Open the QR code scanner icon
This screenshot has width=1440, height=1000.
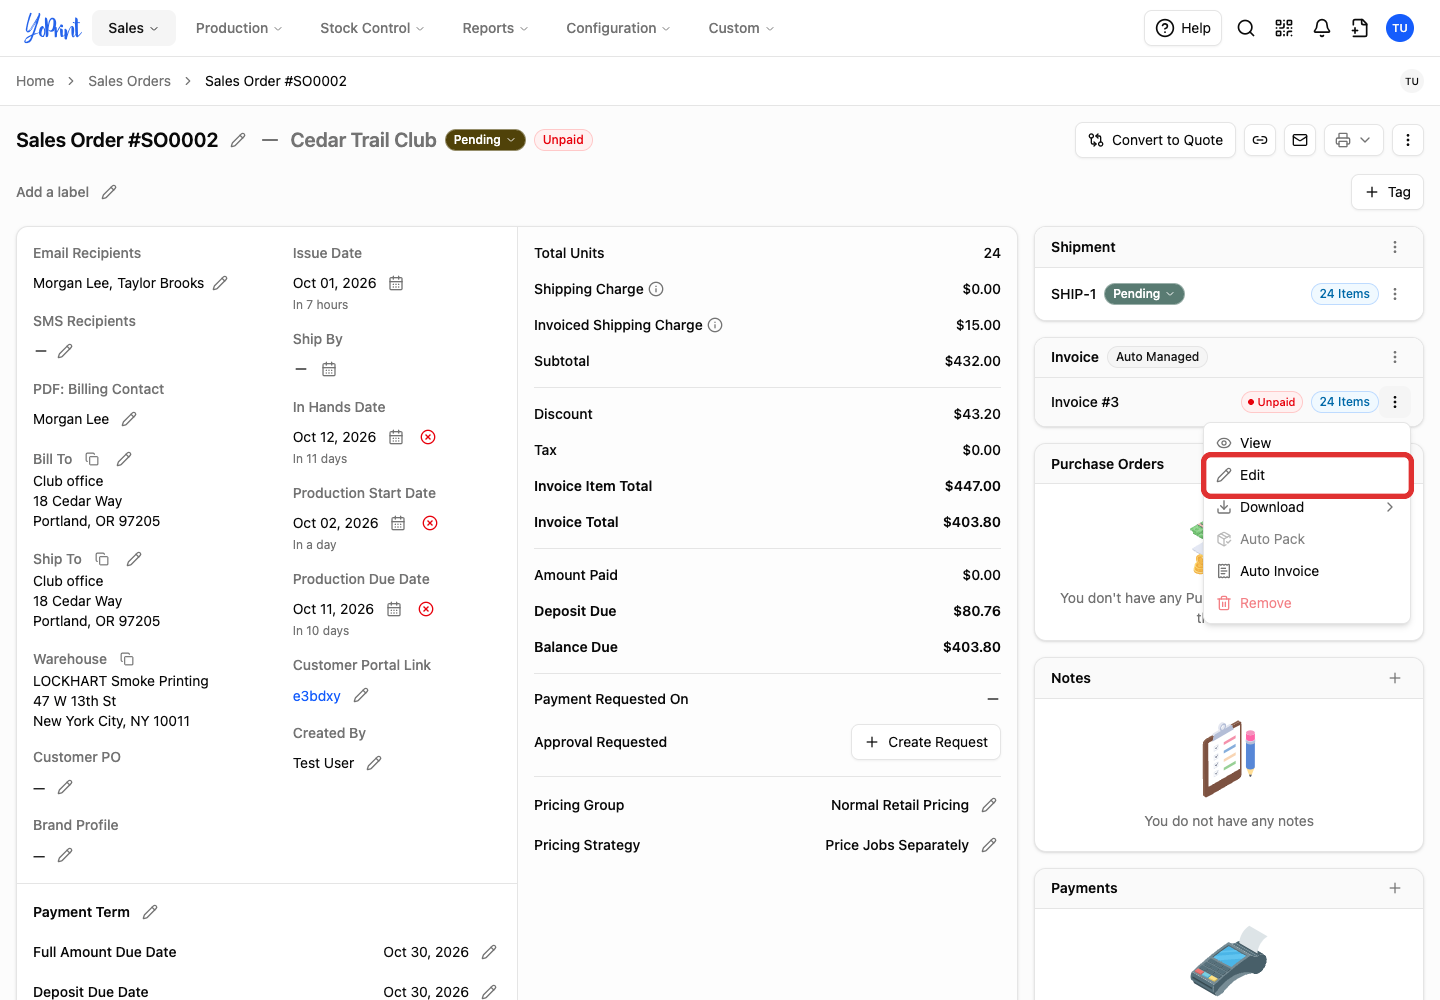click(x=1284, y=28)
